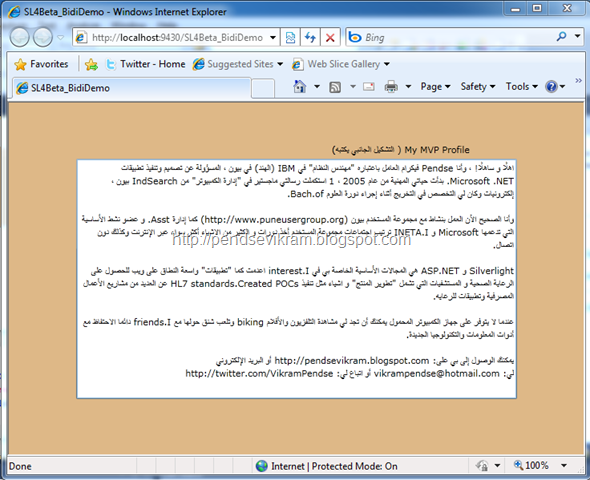Open the Twitter - Home favorite link
590x480 pixels.
145,64
